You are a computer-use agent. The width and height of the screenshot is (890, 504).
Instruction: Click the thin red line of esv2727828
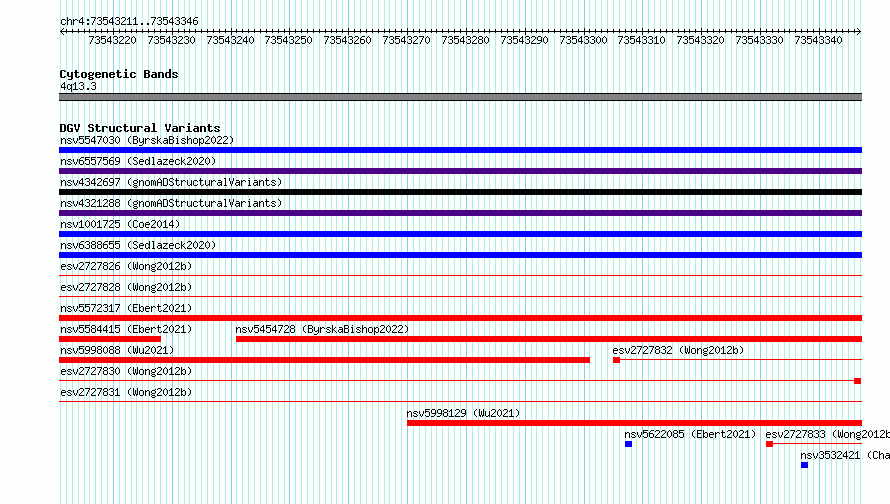point(460,297)
